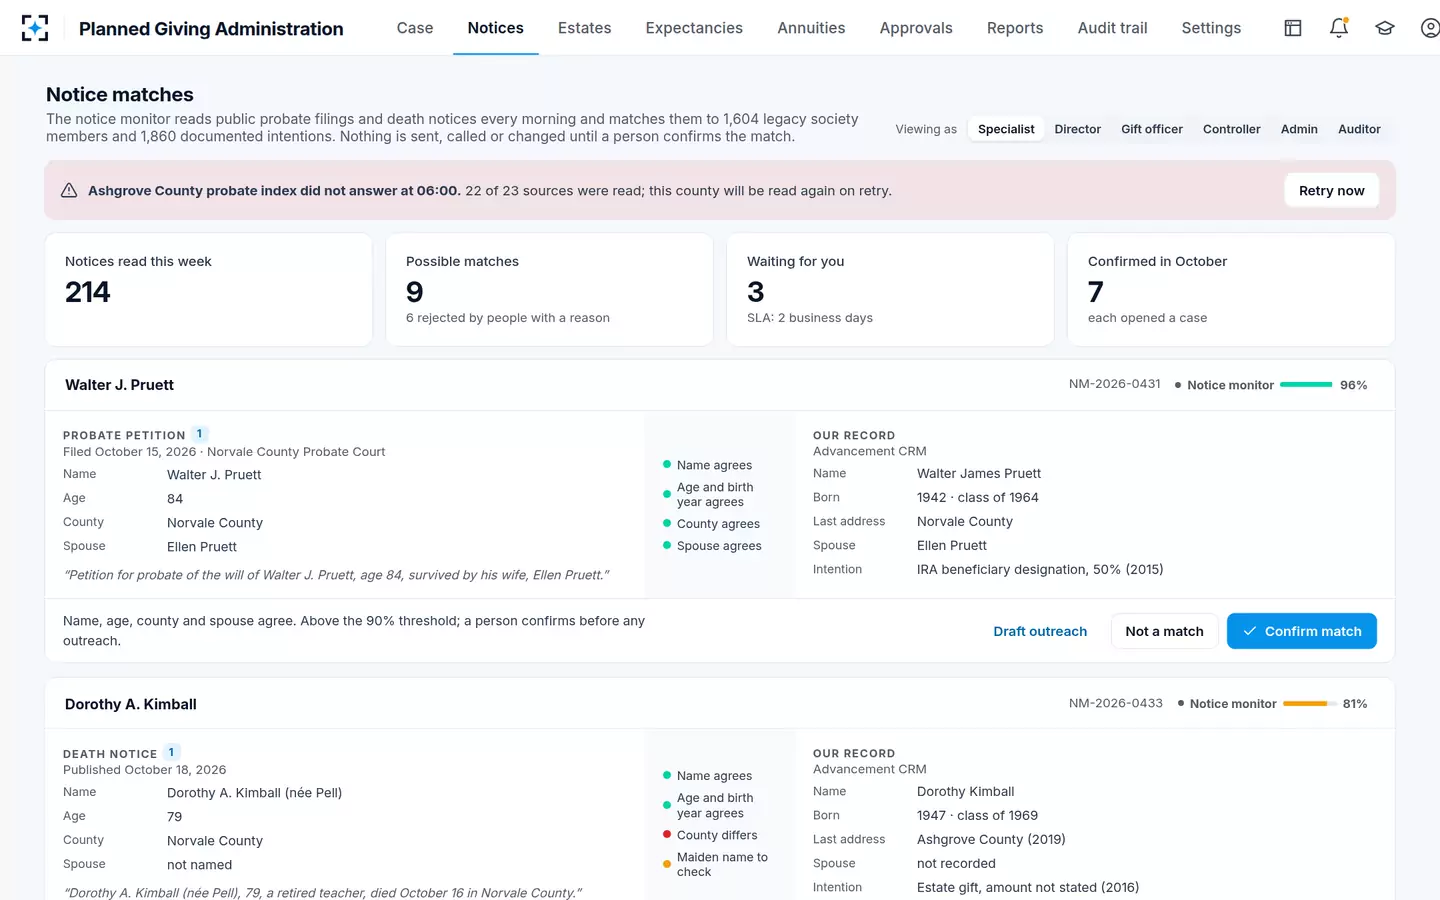Click the Maiden name to check indicator

715,864
